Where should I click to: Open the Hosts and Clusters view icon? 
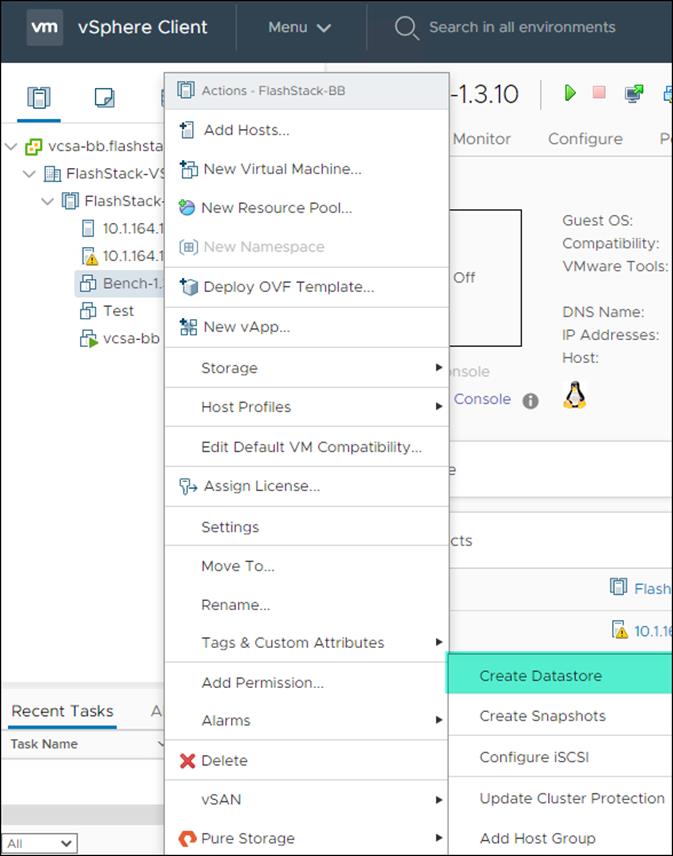[x=39, y=98]
